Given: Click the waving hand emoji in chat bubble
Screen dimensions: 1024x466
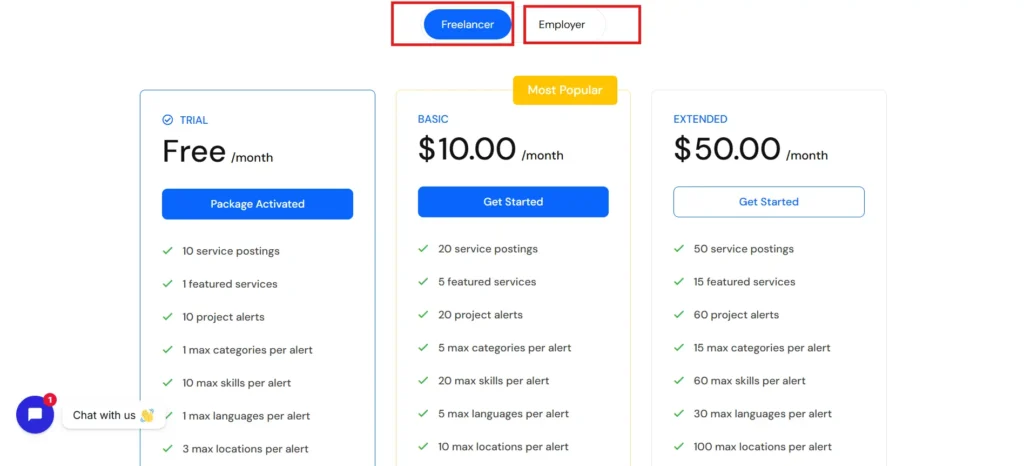Looking at the screenshot, I should coord(147,415).
